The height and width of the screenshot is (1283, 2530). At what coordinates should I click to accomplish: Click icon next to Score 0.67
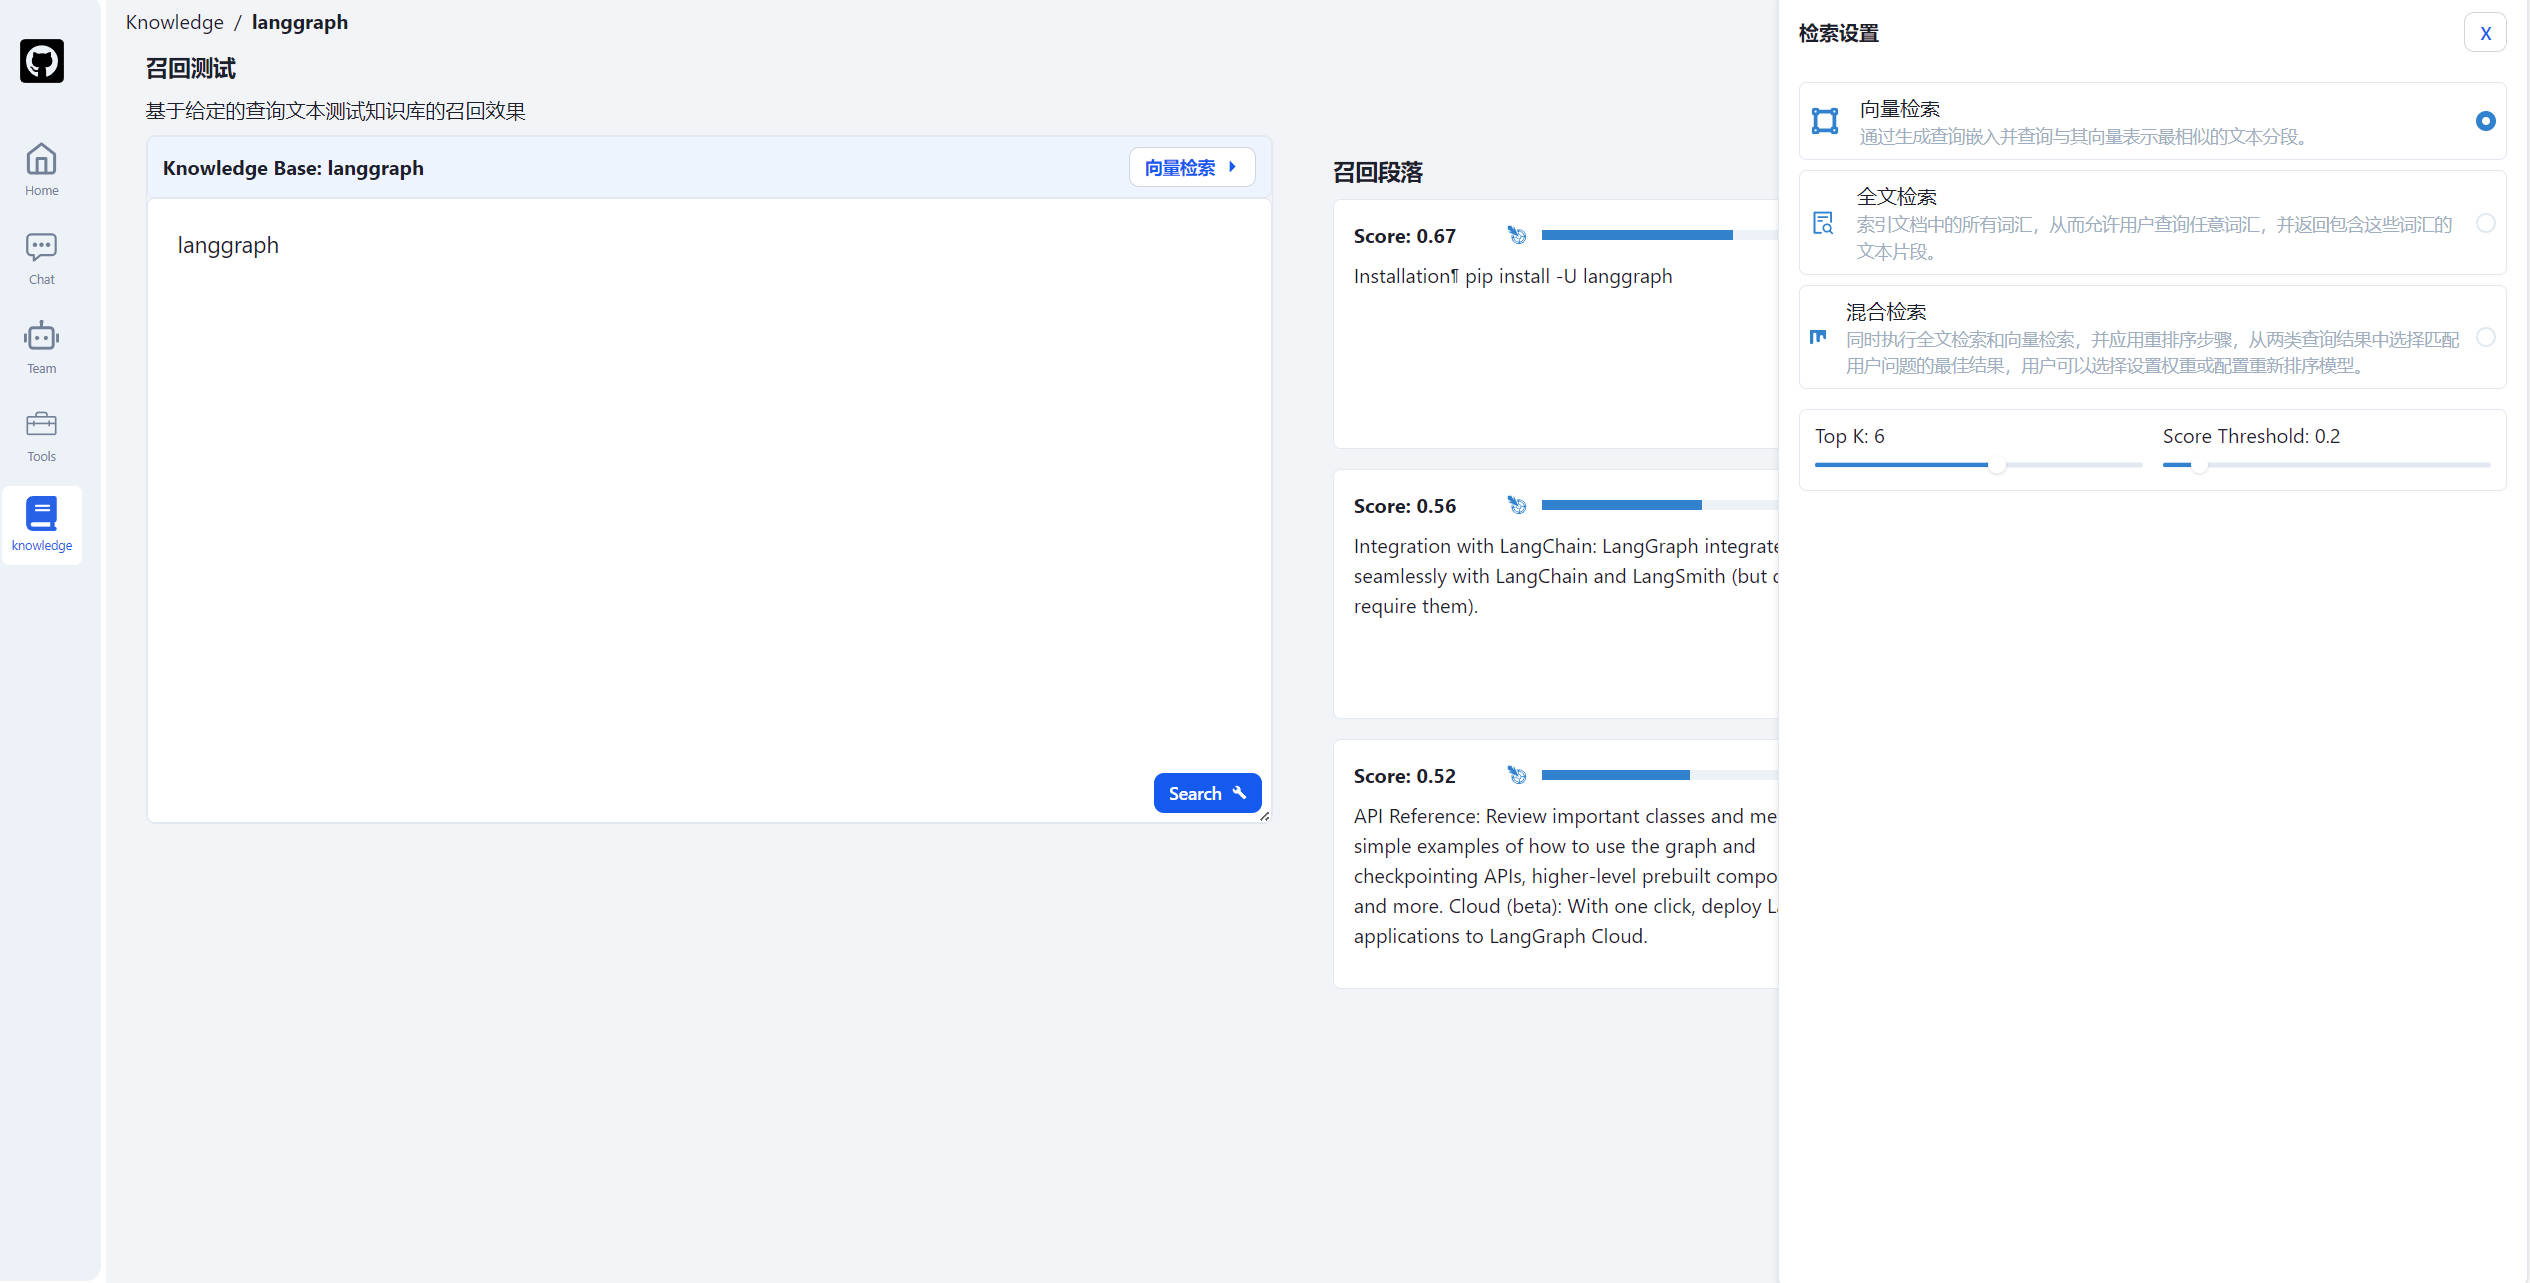(1517, 236)
